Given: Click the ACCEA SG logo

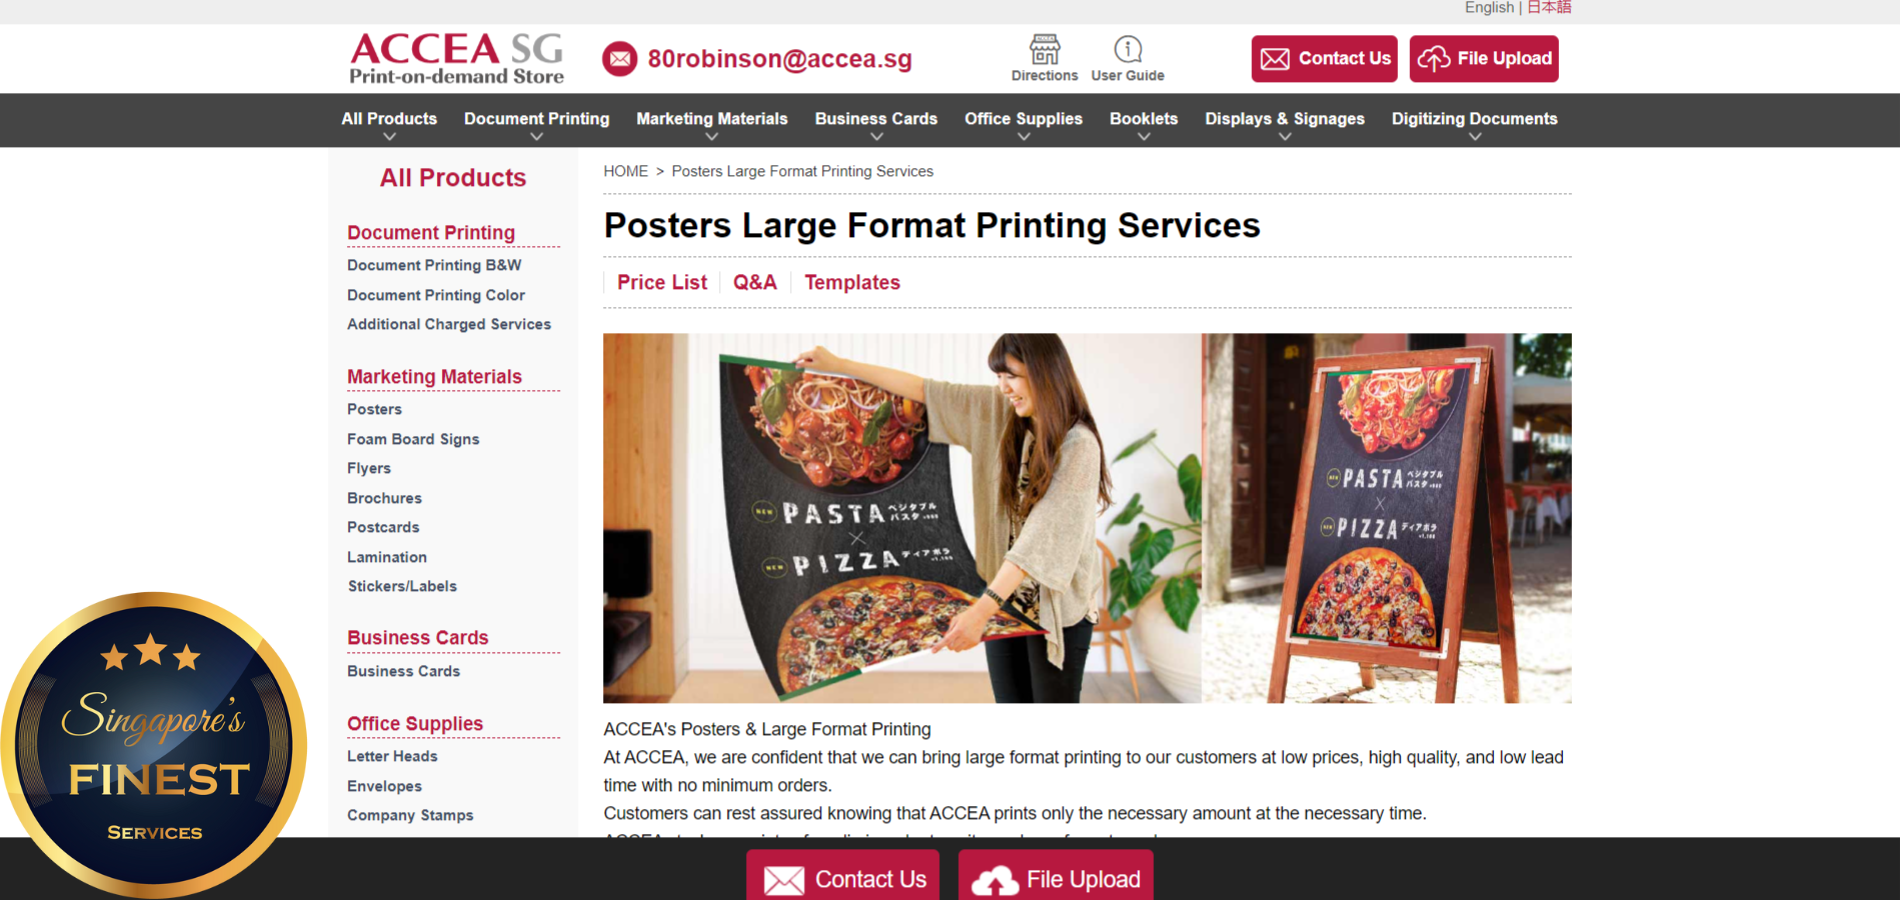Looking at the screenshot, I should [456, 58].
